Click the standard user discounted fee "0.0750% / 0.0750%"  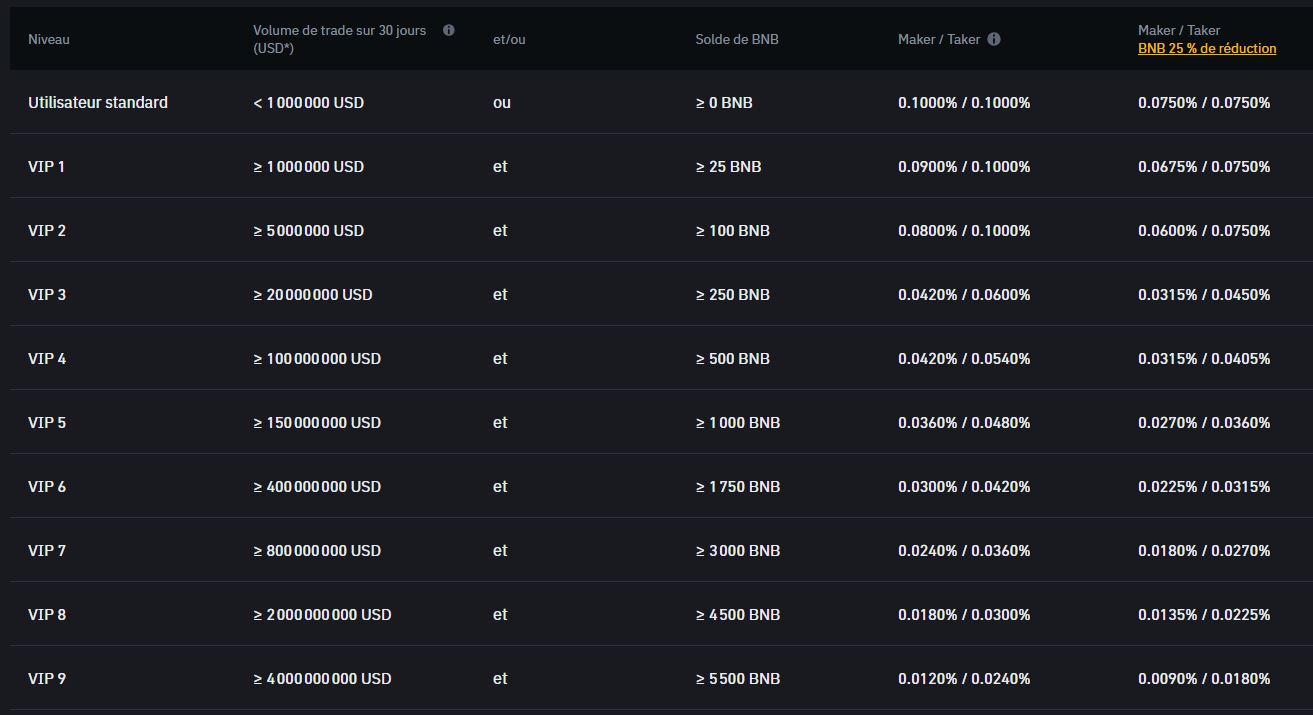click(x=1202, y=102)
